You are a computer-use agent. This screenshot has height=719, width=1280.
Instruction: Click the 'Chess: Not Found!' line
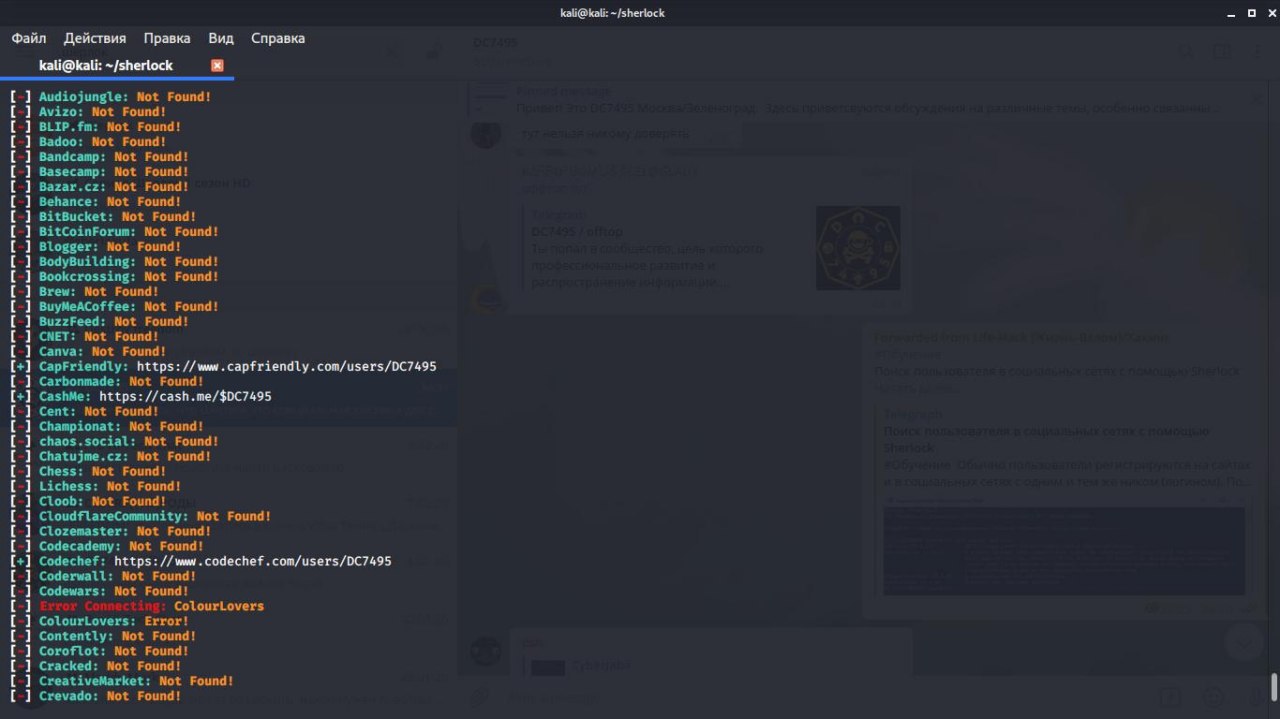tap(88, 471)
